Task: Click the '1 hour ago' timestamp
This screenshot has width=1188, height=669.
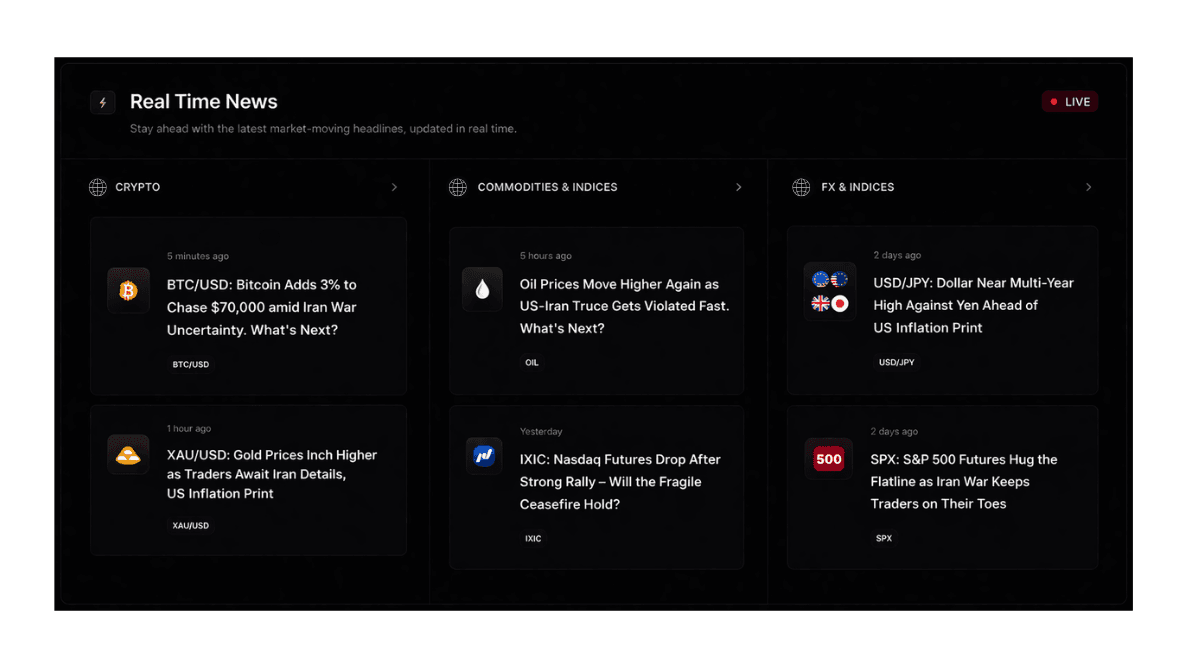Action: tap(189, 429)
